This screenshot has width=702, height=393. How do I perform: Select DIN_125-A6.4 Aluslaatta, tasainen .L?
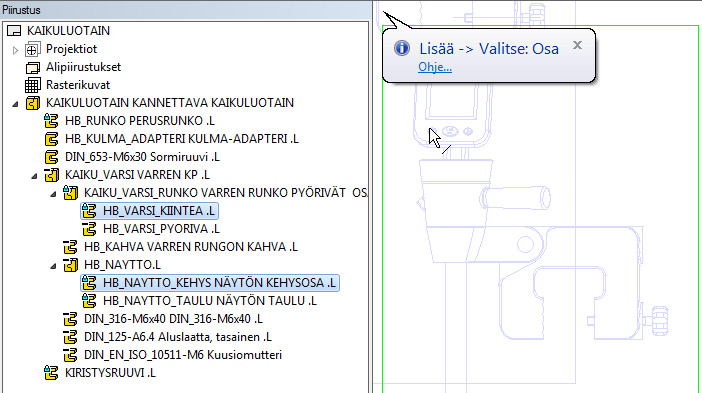click(178, 337)
